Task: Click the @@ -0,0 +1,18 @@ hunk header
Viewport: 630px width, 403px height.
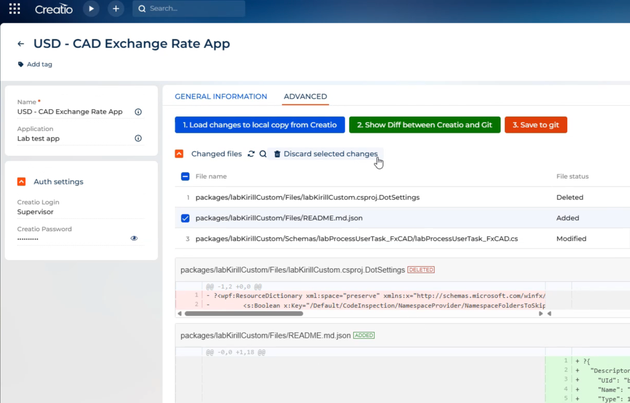Action: [x=235, y=352]
